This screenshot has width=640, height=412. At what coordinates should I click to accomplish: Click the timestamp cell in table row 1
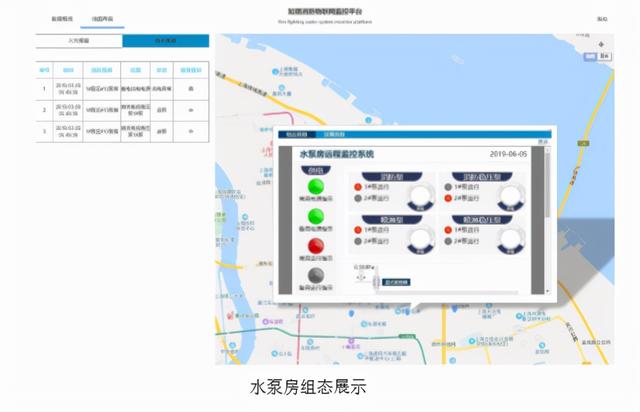[x=68, y=89]
